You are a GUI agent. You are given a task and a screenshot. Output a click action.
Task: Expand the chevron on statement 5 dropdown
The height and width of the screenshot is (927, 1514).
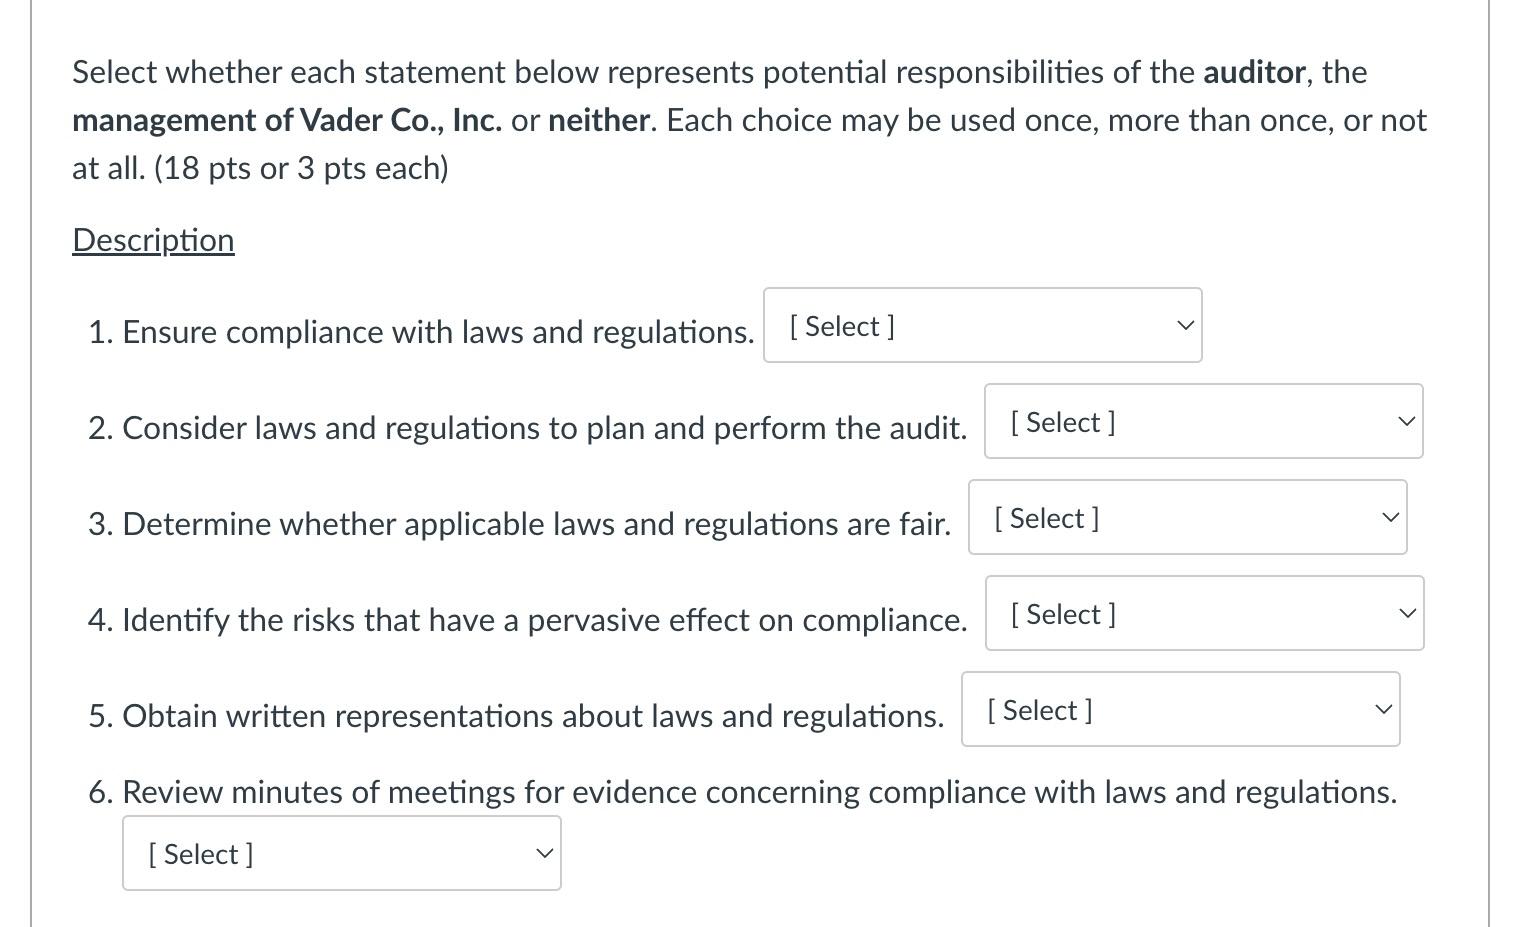point(1382,709)
